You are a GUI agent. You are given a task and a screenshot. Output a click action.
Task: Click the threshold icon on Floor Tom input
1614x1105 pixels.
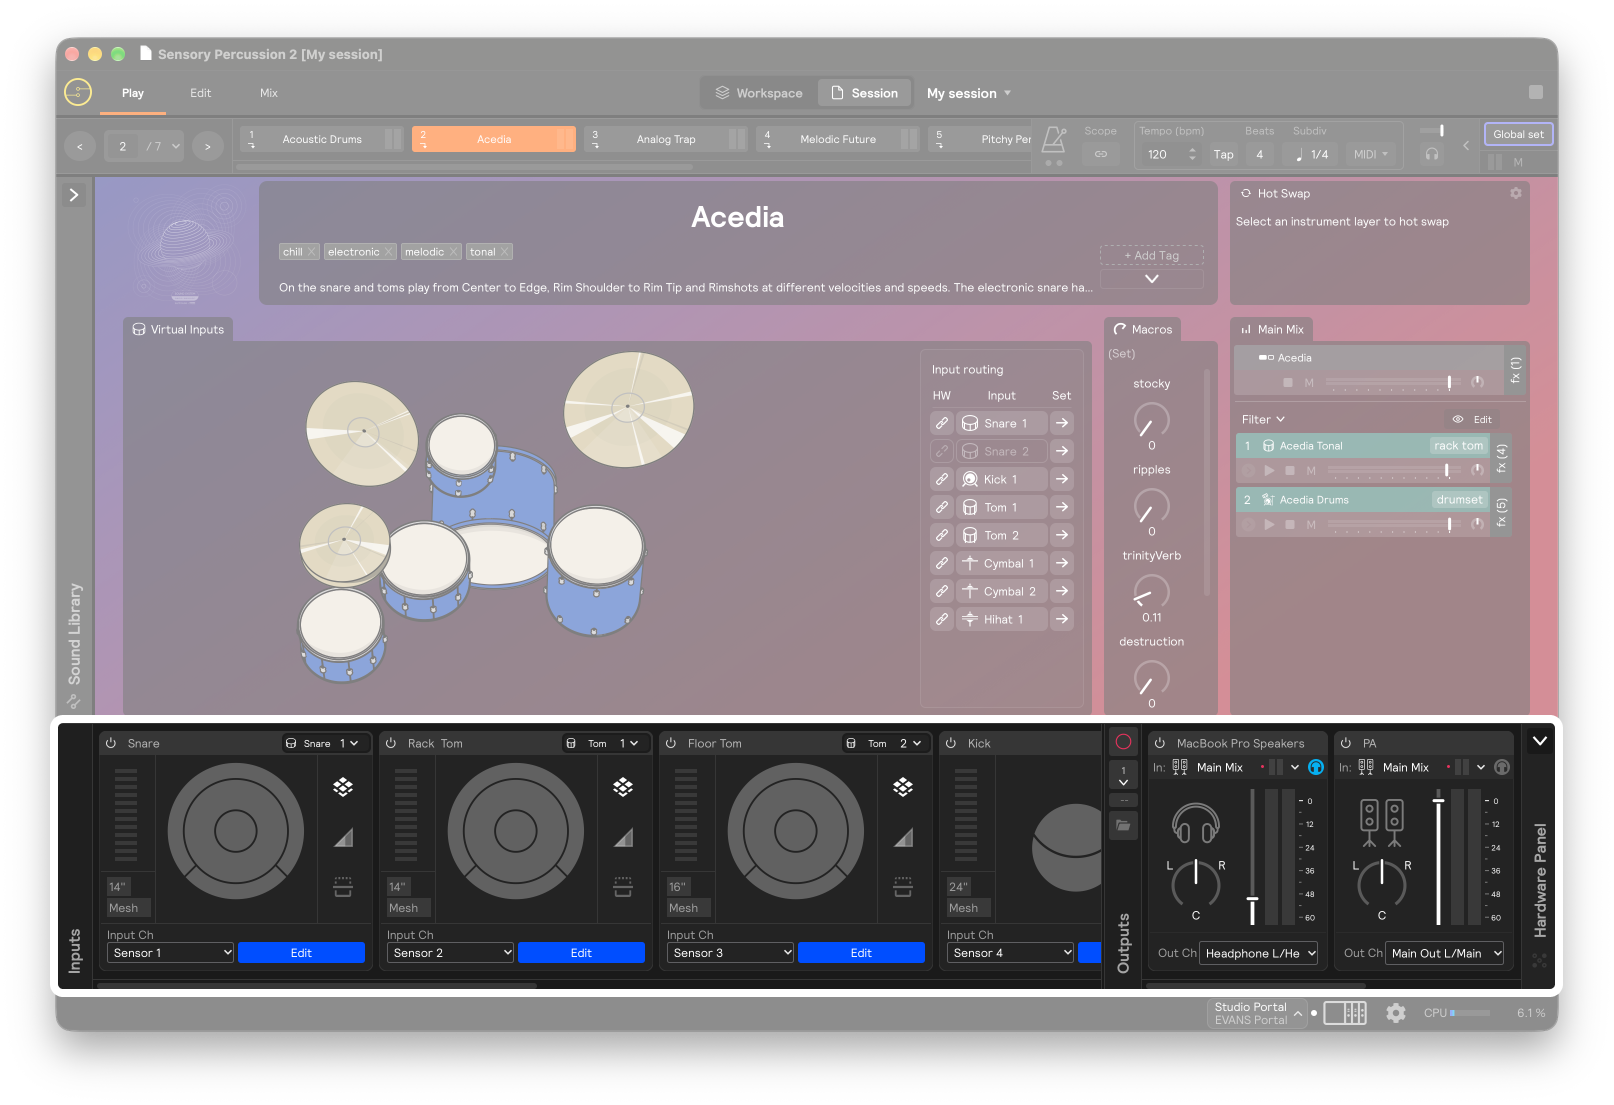coord(903,887)
